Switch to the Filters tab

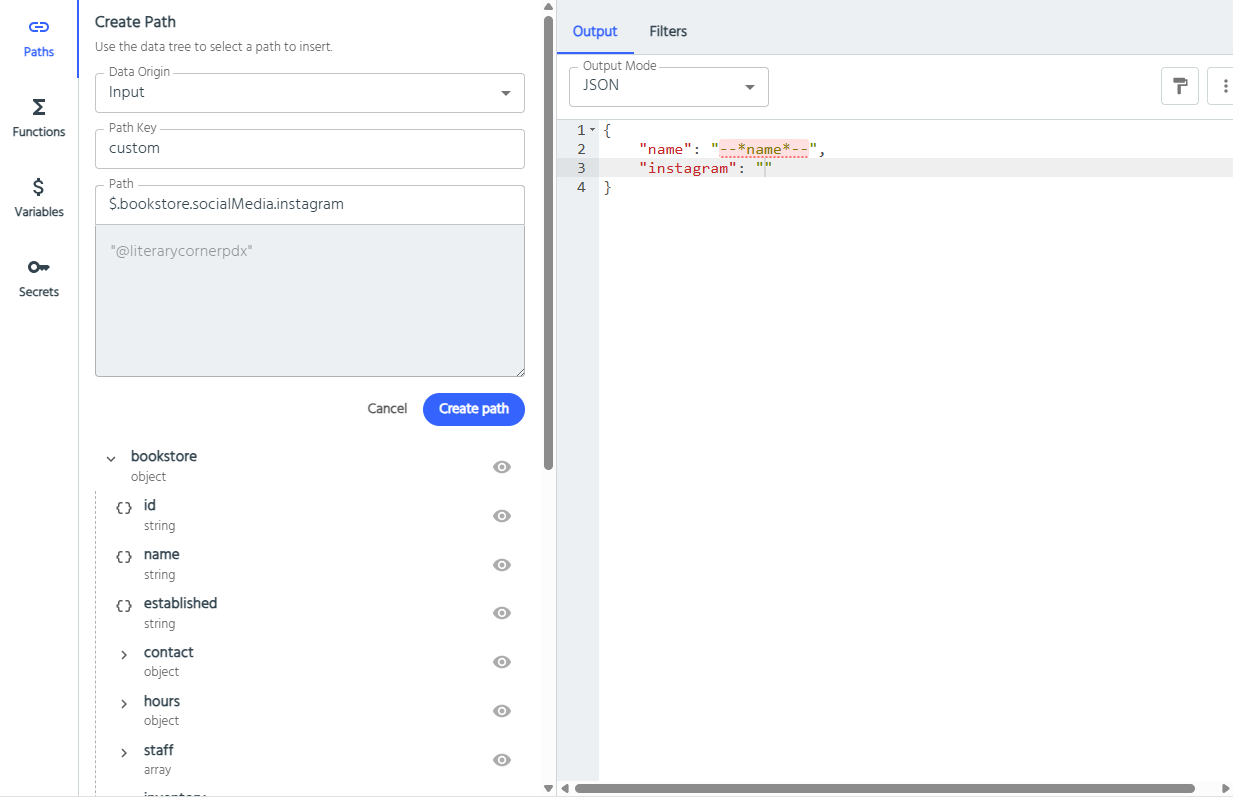[668, 31]
